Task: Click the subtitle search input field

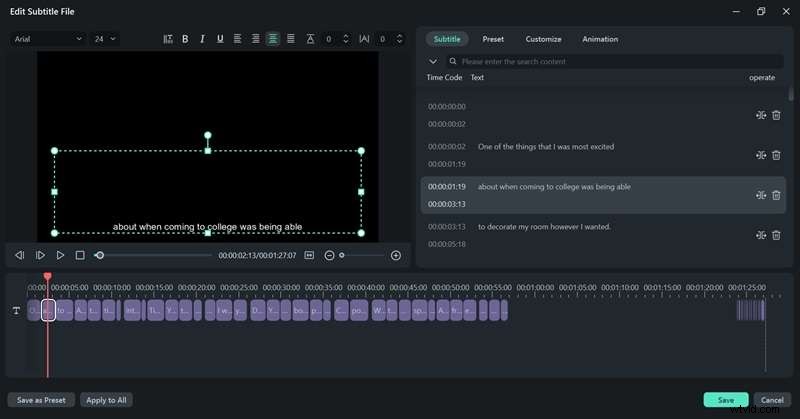Action: click(x=615, y=61)
